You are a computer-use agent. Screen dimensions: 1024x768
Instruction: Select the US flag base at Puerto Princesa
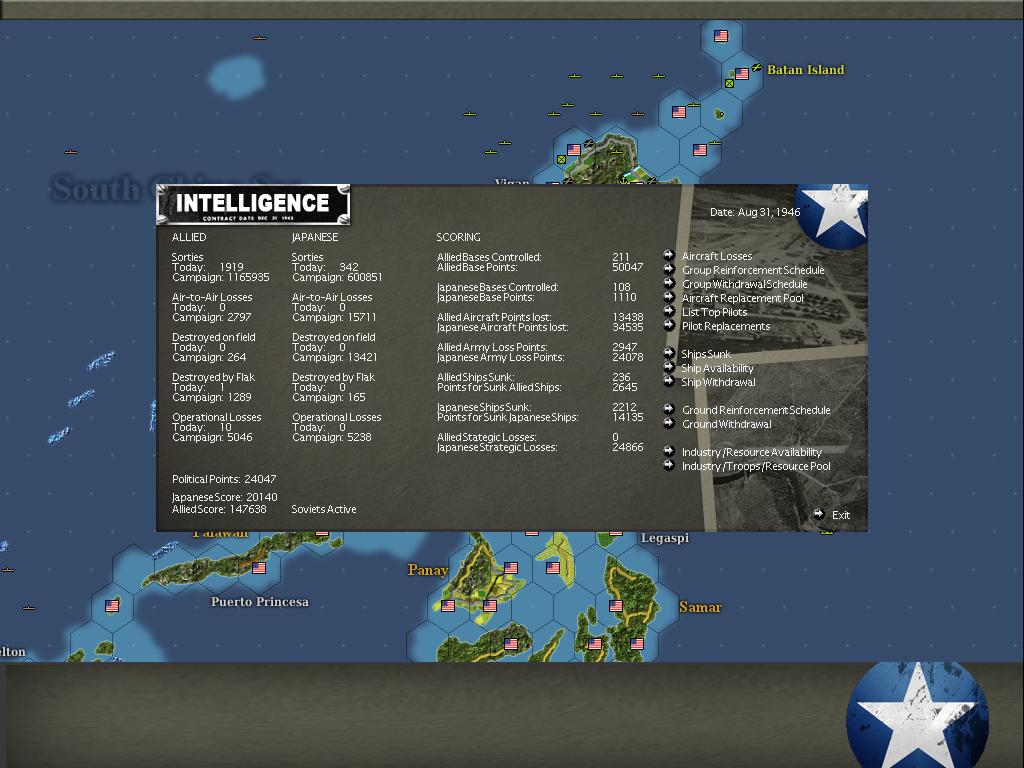(259, 568)
